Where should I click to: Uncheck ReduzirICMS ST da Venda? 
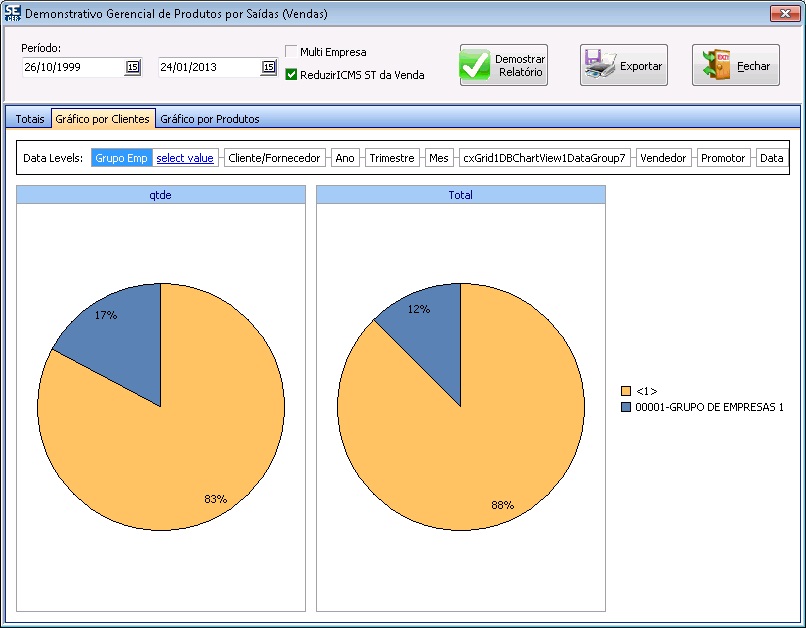(x=291, y=75)
